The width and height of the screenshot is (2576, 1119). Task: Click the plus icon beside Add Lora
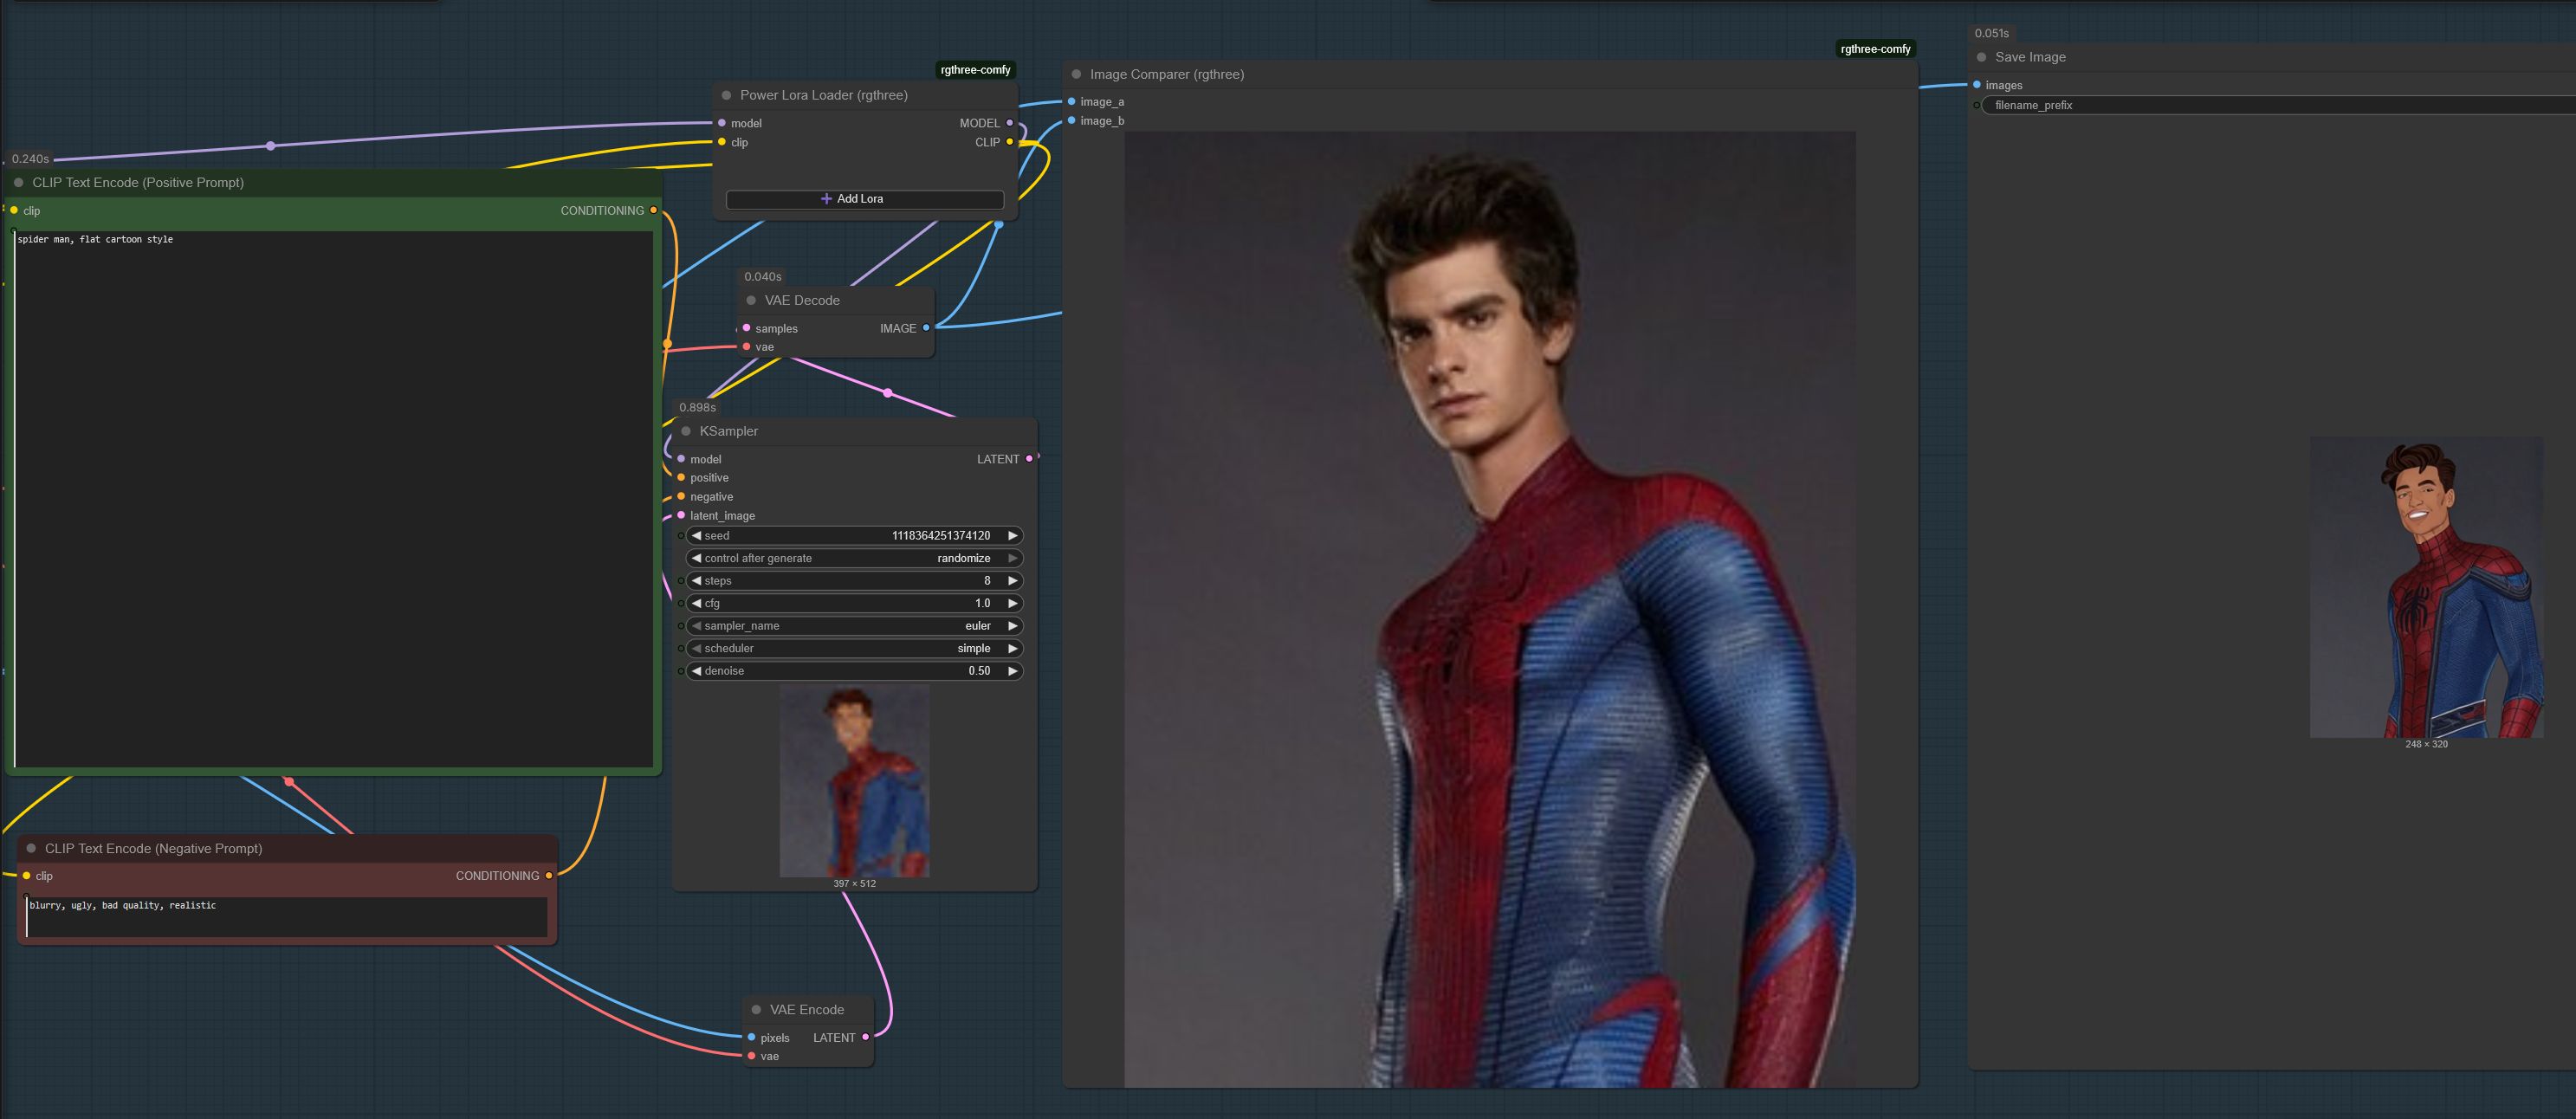[x=826, y=199]
